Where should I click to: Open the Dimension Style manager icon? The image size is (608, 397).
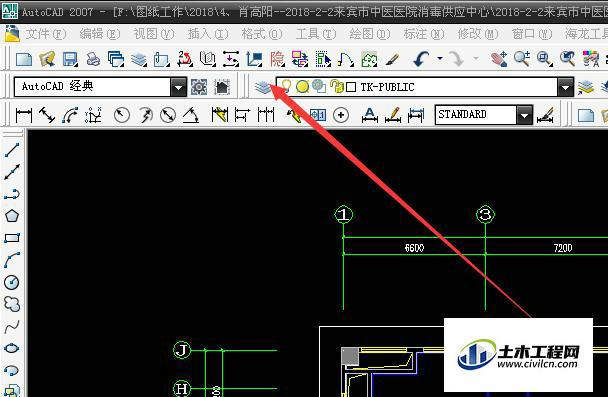[545, 115]
